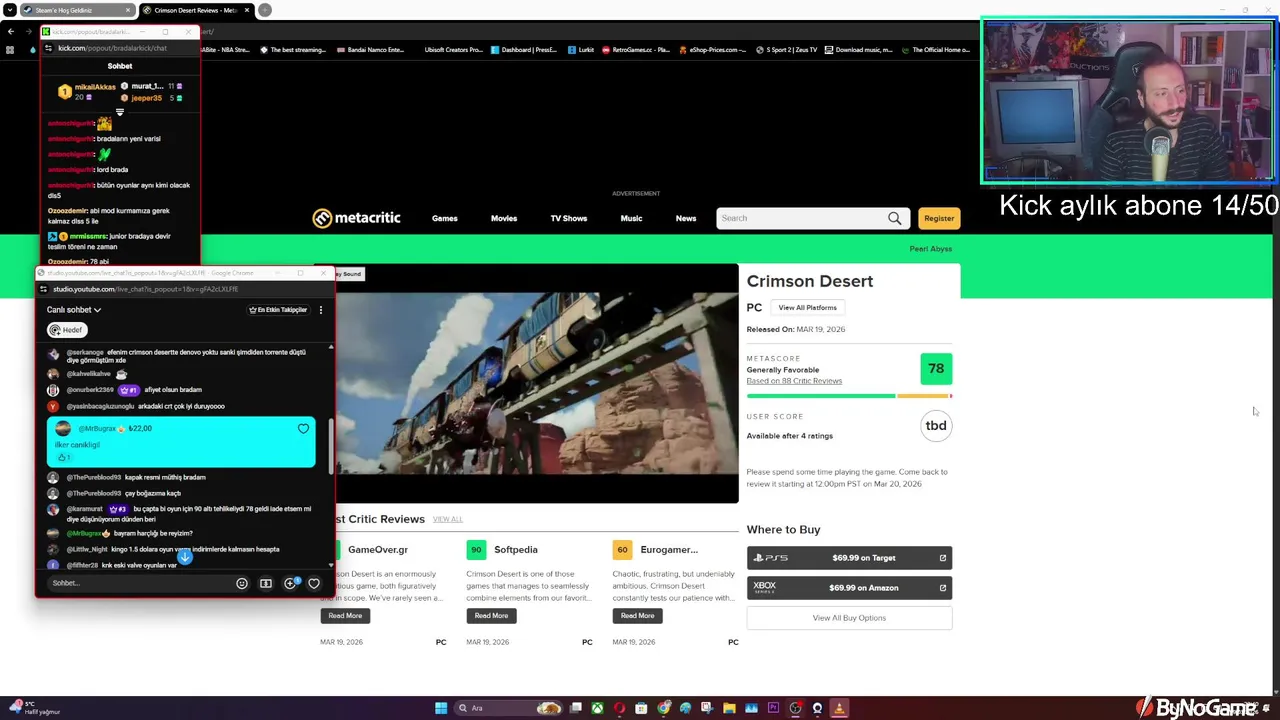Click the browser back arrow
This screenshot has height=720, width=1280.
11,31
